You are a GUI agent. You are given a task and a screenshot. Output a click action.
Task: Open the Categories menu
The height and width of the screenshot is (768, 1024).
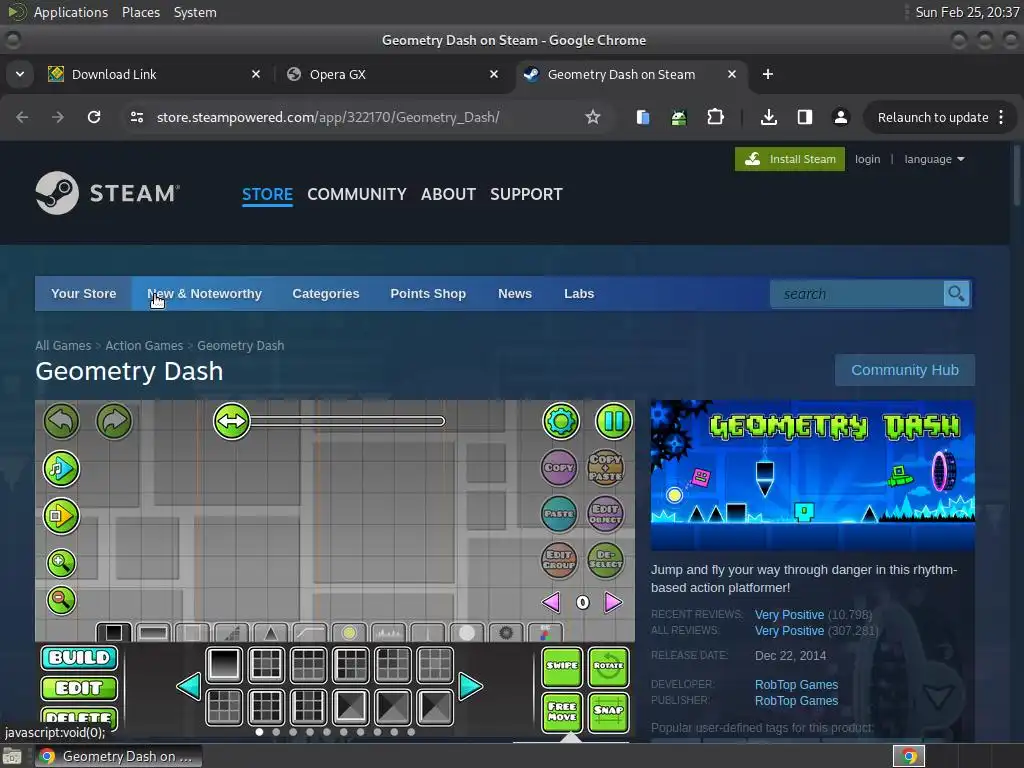(326, 294)
